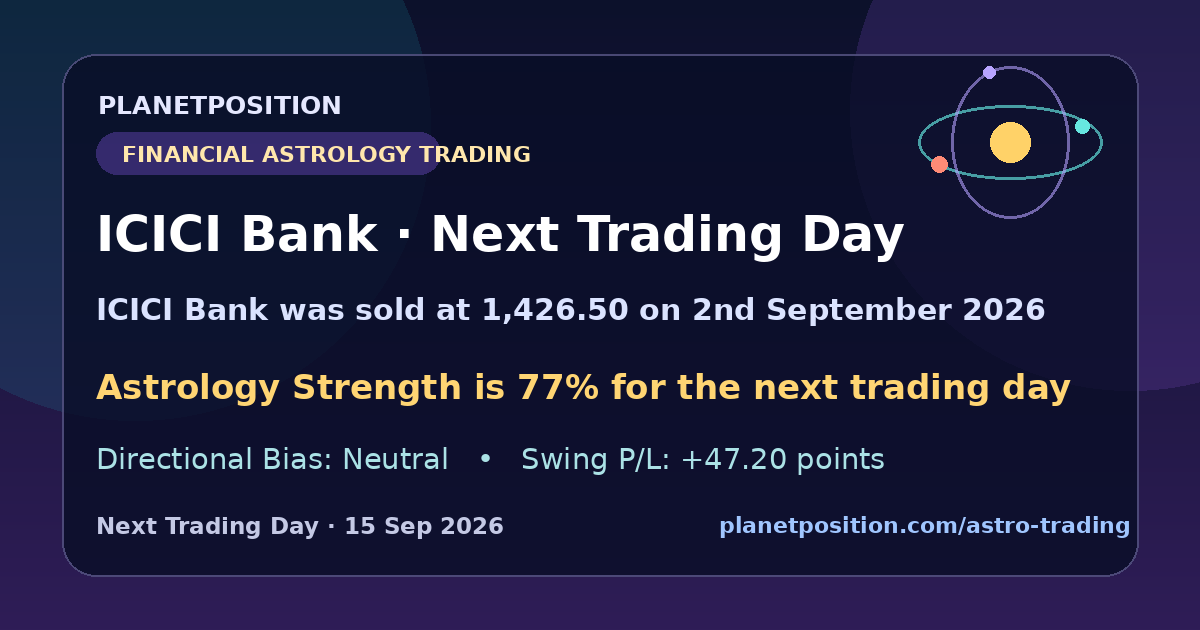Click the bullet separator between bias and swing
Image resolution: width=1200 pixels, height=630 pixels.
point(485,460)
